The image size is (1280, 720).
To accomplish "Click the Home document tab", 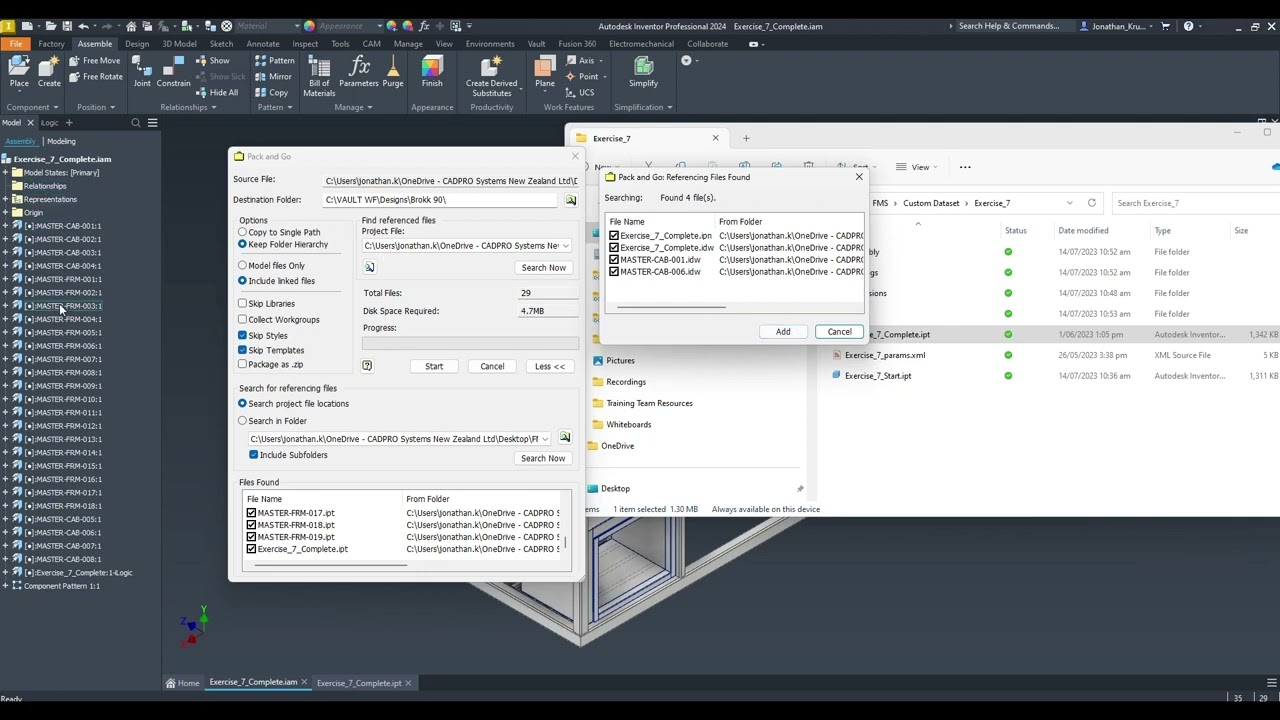I will point(183,683).
